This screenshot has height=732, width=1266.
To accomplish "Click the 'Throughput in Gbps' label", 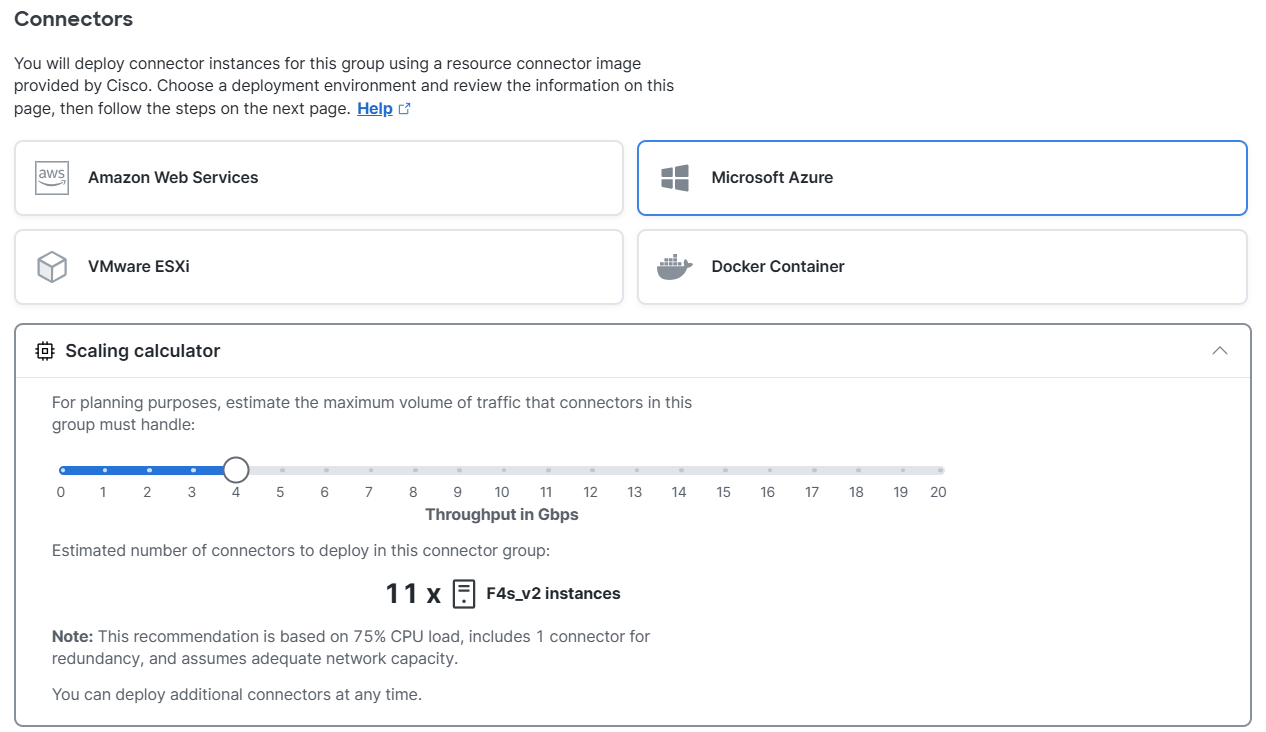I will [x=502, y=515].
